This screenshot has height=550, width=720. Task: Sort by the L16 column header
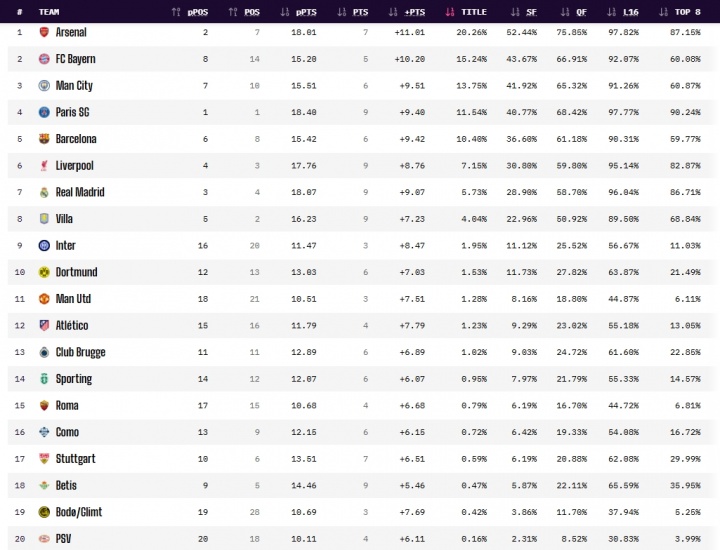tap(623, 12)
